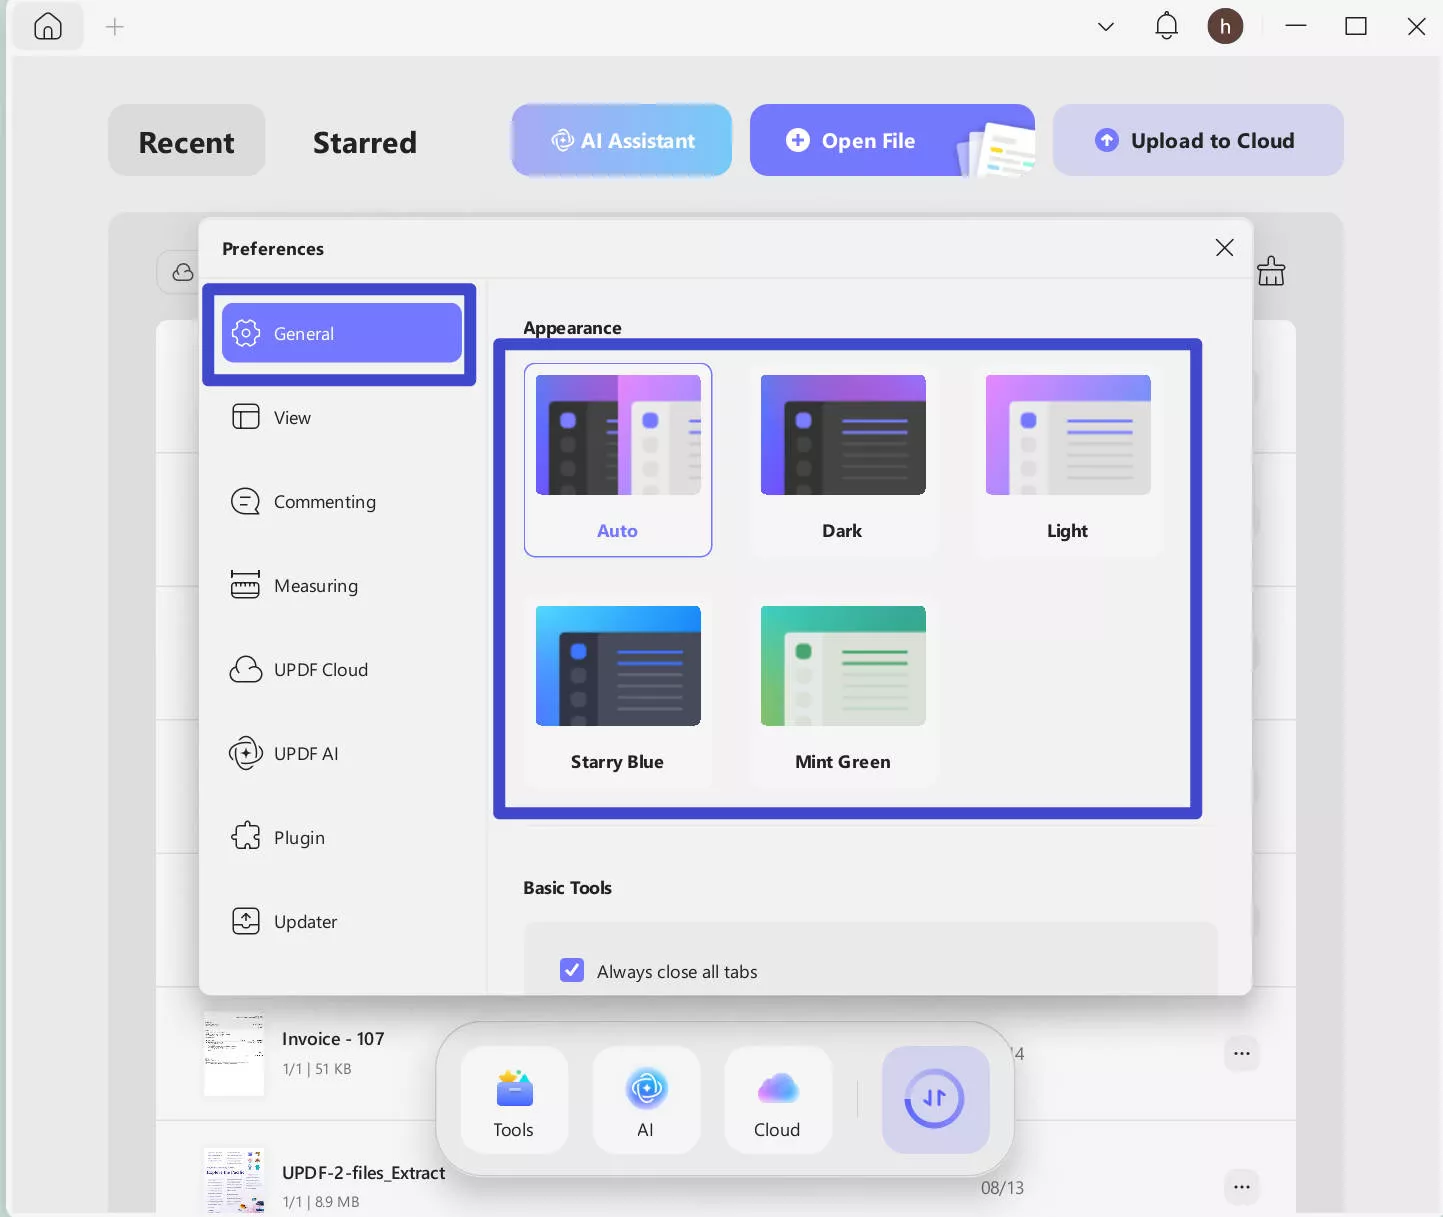Open the user account avatar "h"

click(1225, 27)
